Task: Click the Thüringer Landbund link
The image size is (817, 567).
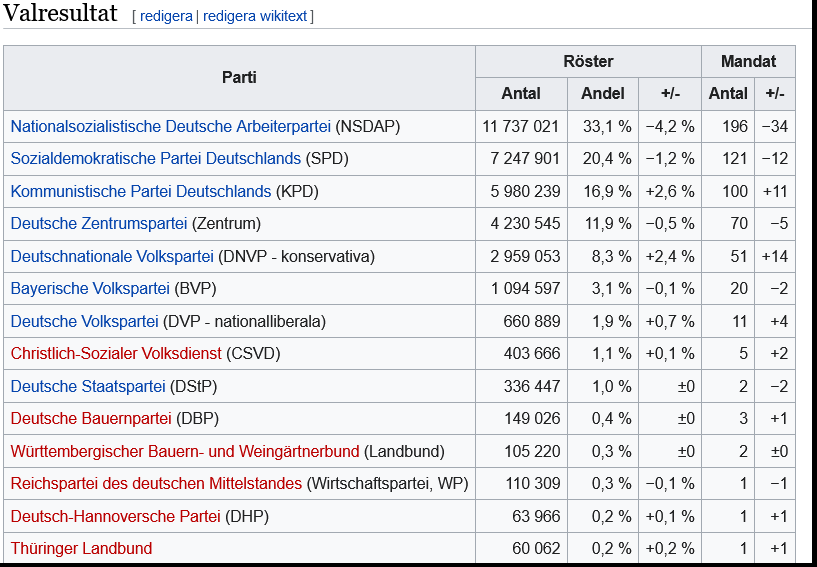Action: tap(81, 548)
